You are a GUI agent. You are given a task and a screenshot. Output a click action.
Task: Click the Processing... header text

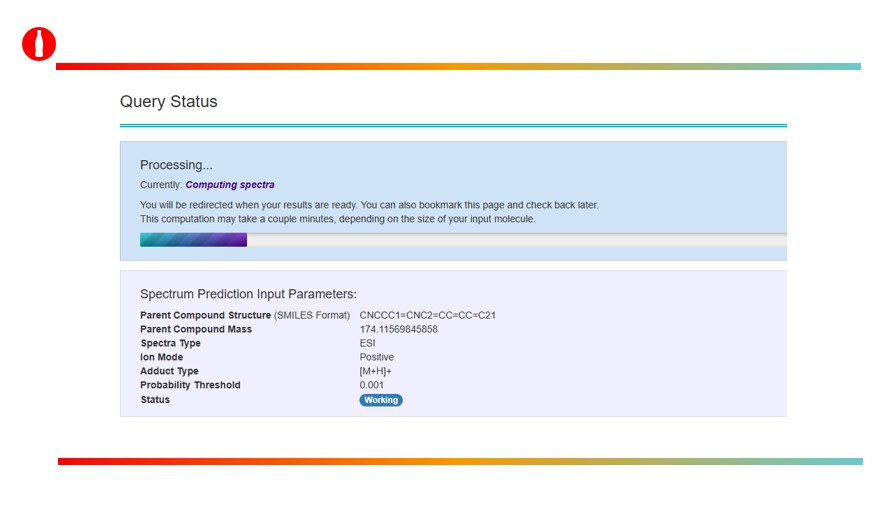coord(176,165)
